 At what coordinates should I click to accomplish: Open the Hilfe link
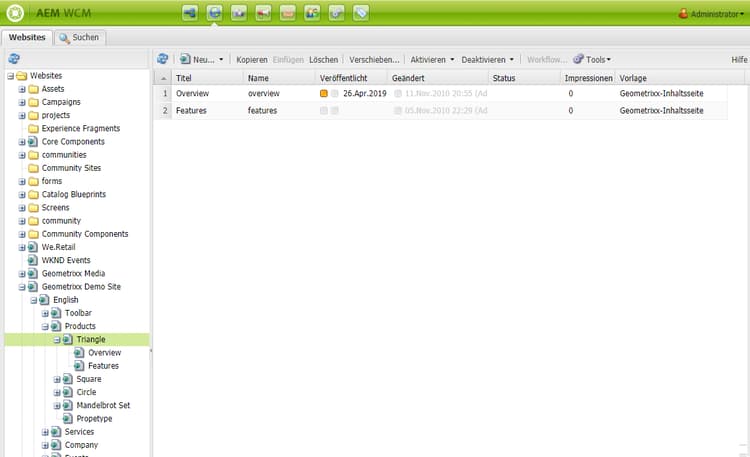[x=739, y=60]
